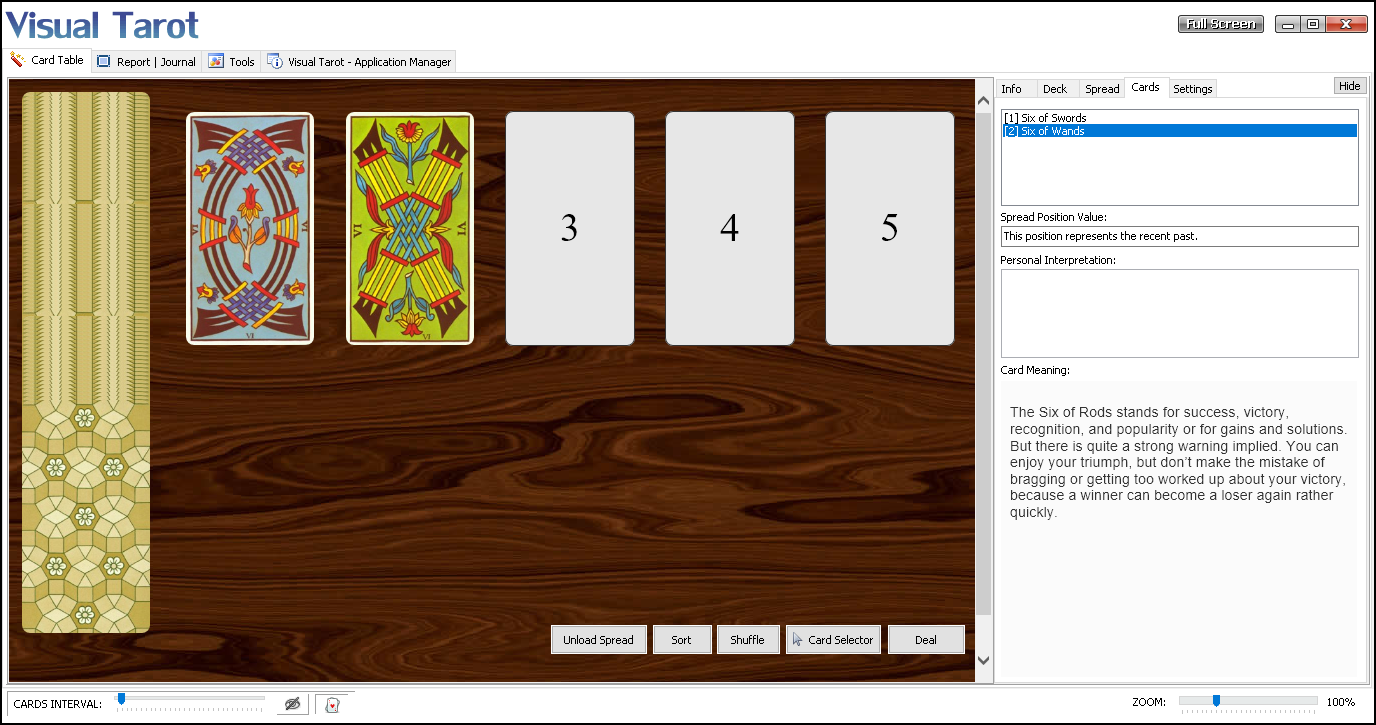
Task: Click the face-down deck stack
Action: pyautogui.click(x=86, y=362)
